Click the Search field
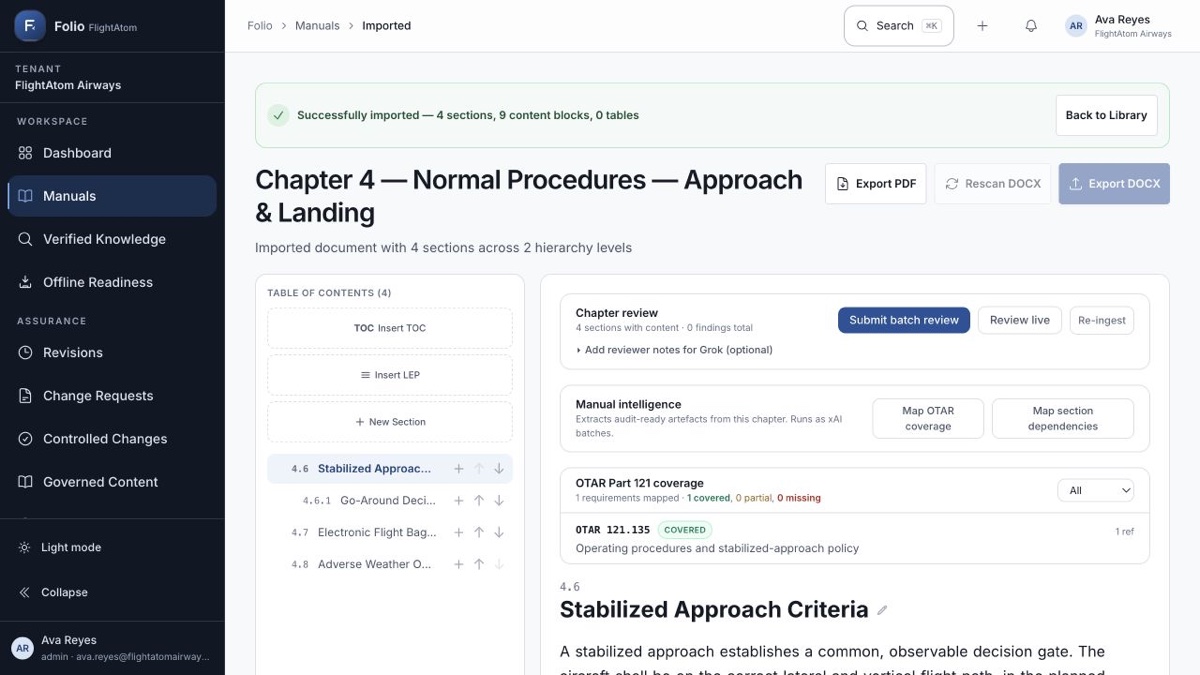This screenshot has width=1200, height=675. click(899, 26)
